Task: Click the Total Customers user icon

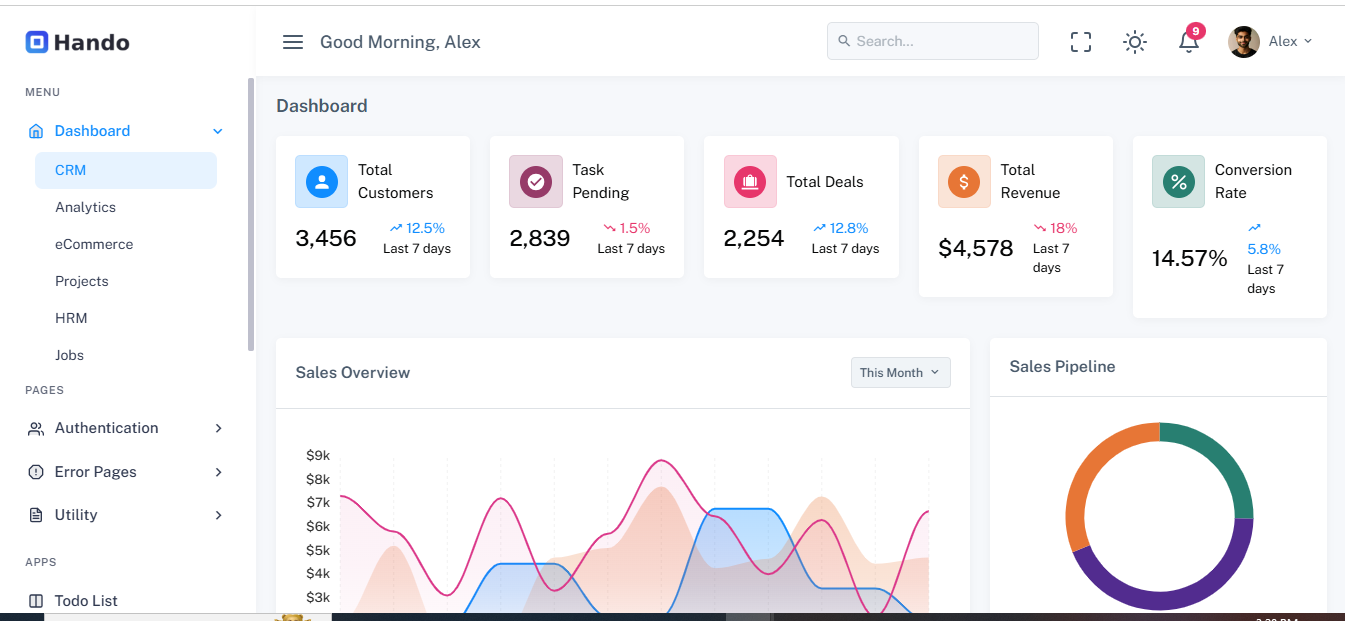Action: pos(321,181)
